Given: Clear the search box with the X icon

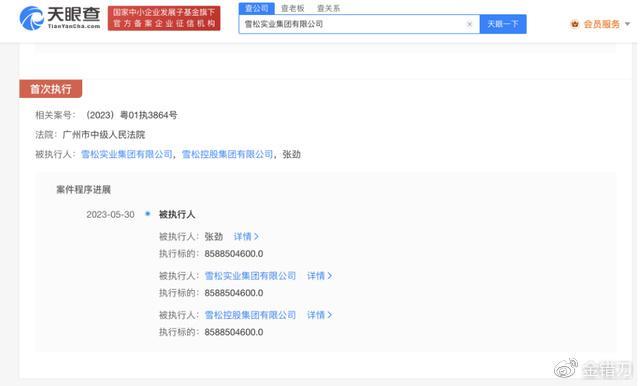Looking at the screenshot, I should (x=469, y=24).
